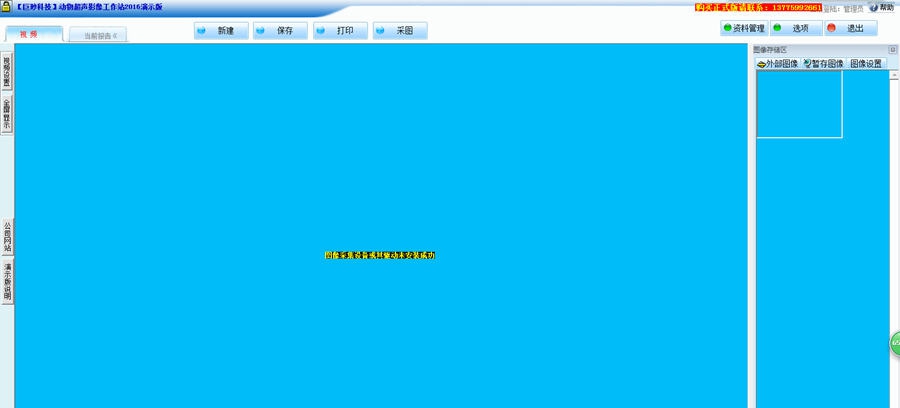Click the 登陆: 管理员 login label
This screenshot has width=900, height=408.
pos(843,9)
